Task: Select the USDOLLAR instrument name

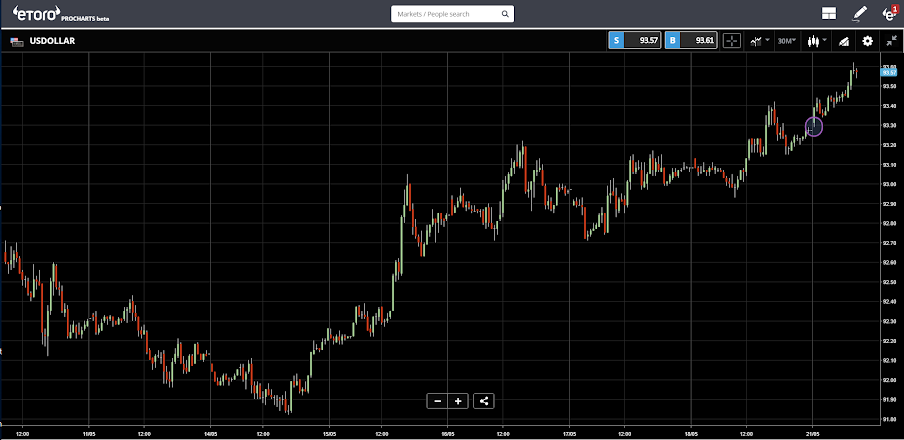Action: tap(52, 41)
